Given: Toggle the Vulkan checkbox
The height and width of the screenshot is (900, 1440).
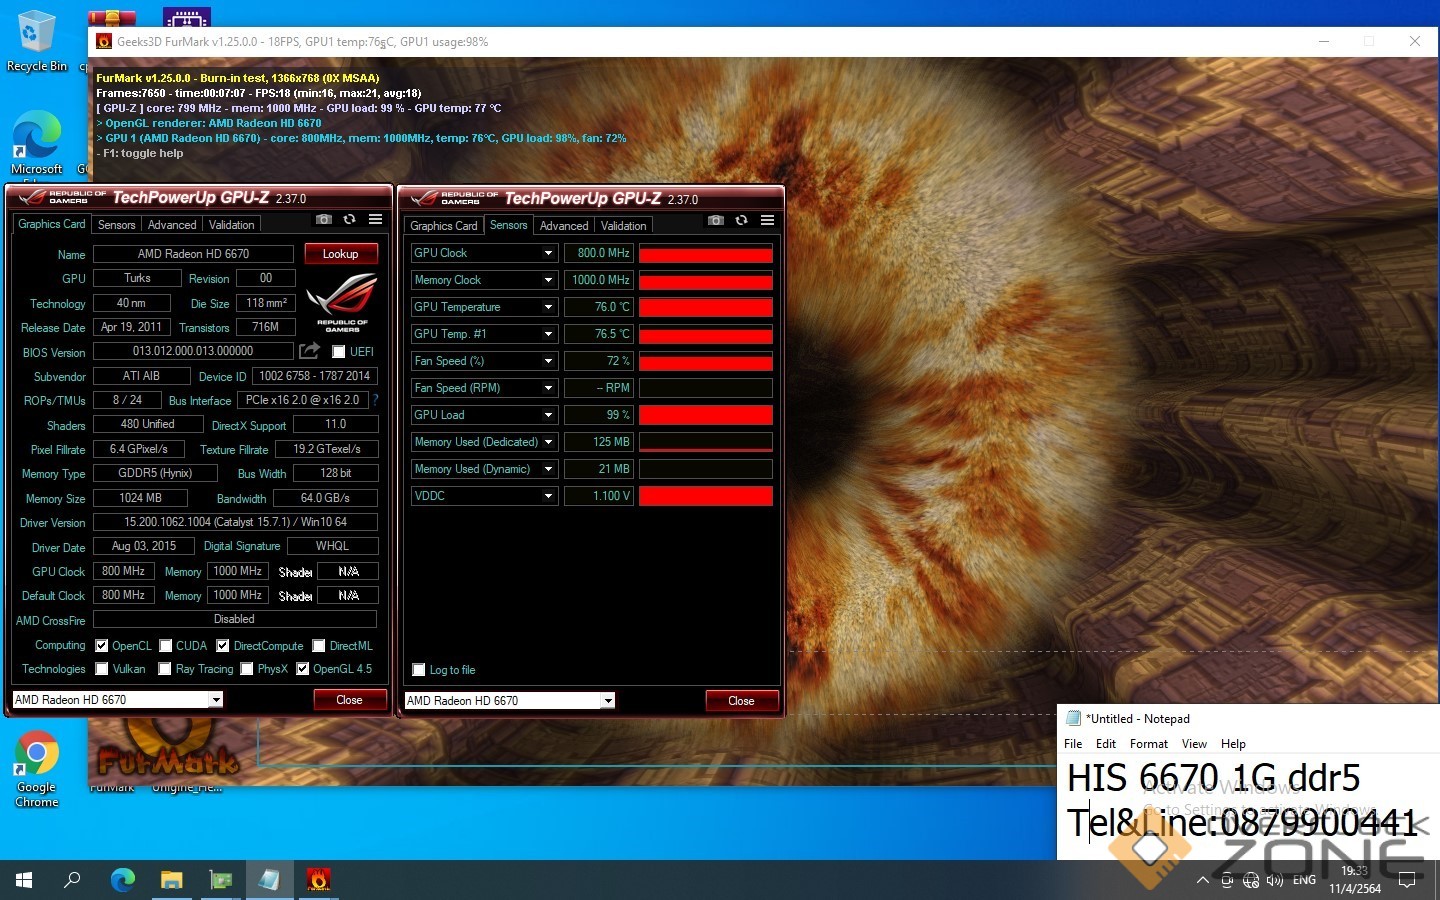Looking at the screenshot, I should (x=101, y=669).
